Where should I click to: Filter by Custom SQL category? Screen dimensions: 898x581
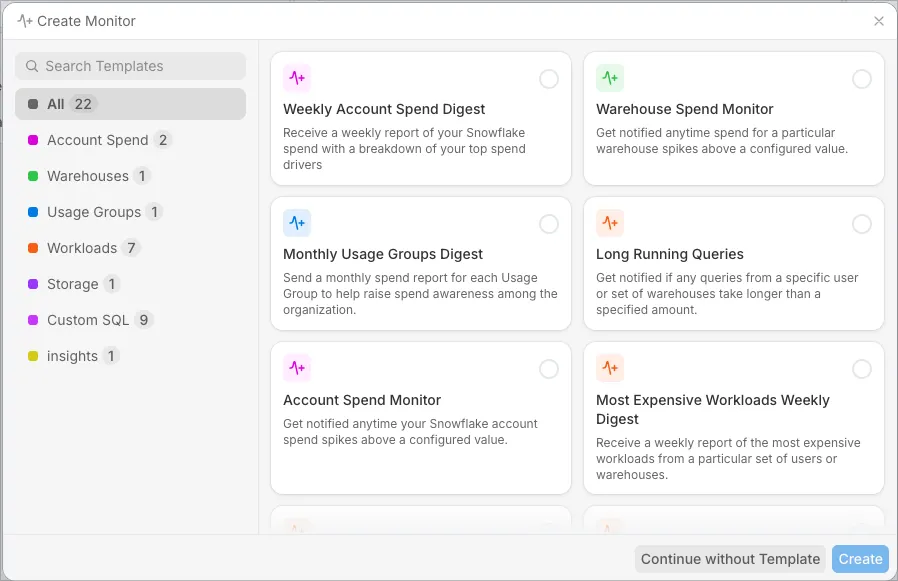131,321
